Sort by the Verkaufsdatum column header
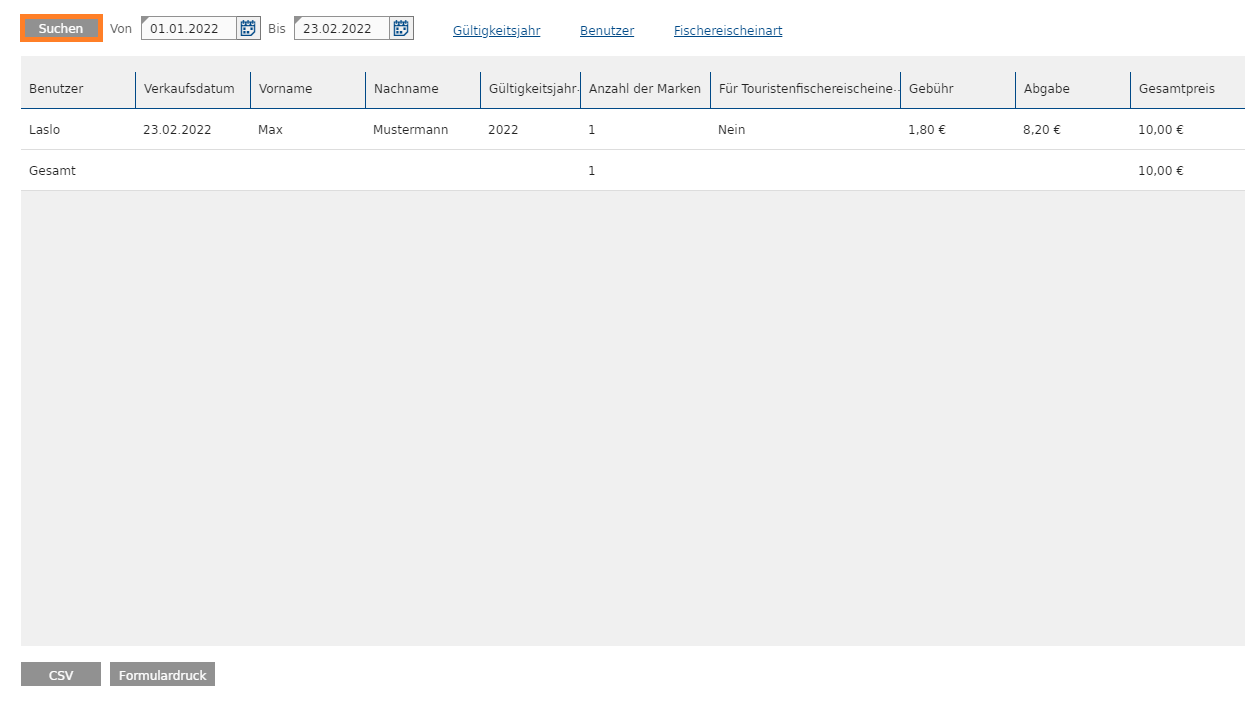1260x712 pixels. pyautogui.click(x=189, y=89)
